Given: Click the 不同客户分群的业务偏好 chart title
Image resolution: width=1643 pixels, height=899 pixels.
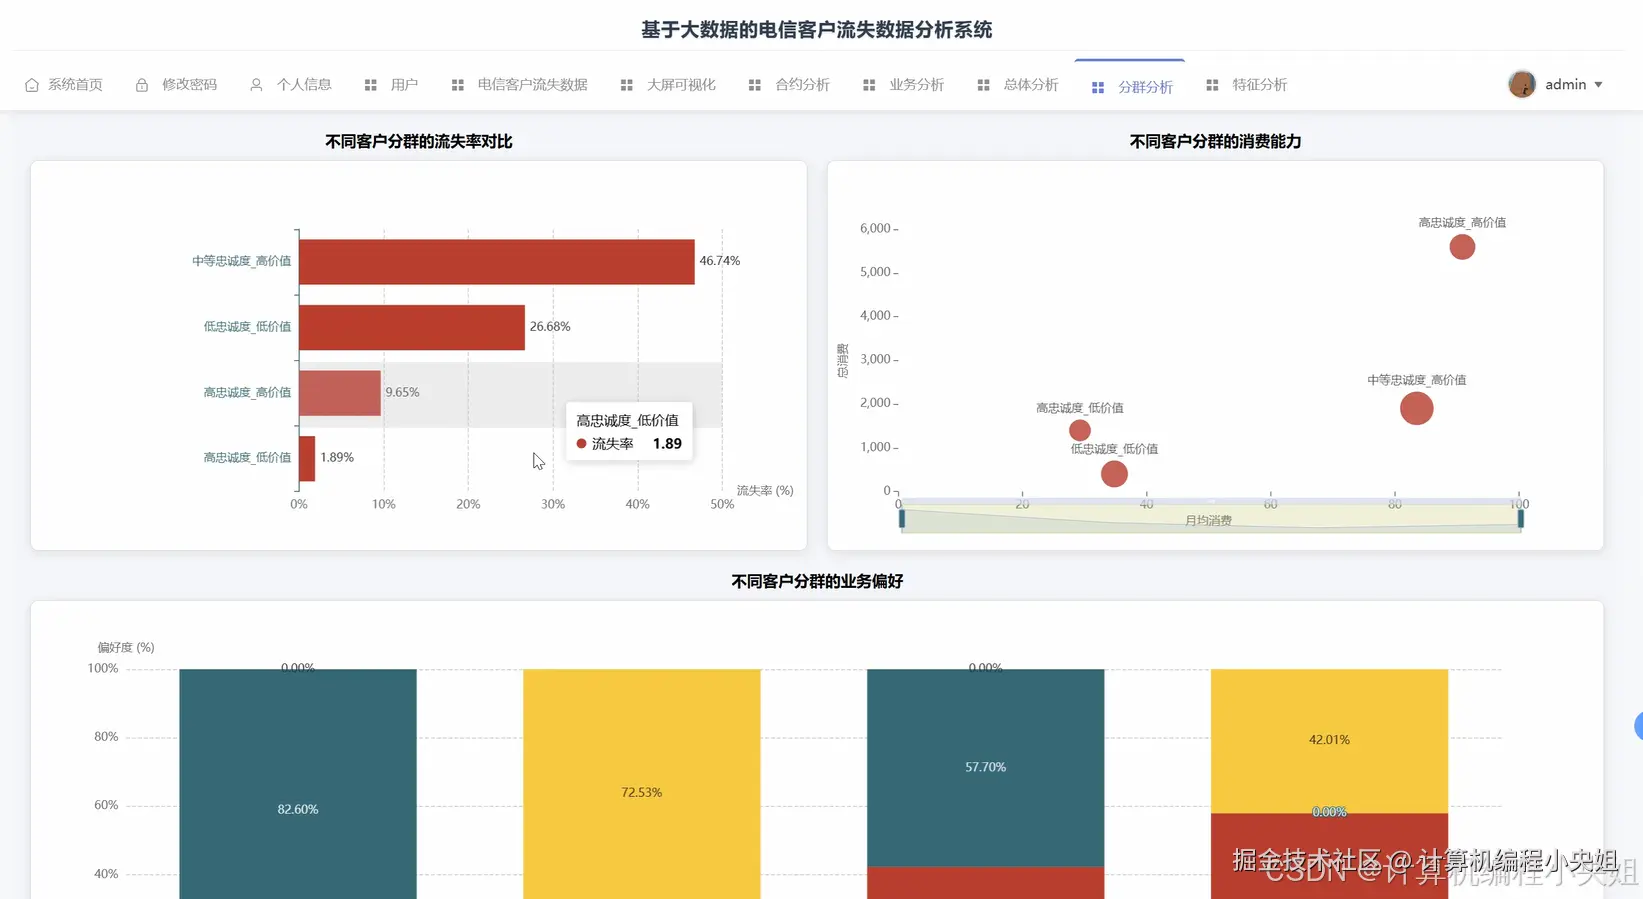Looking at the screenshot, I should coord(817,582).
